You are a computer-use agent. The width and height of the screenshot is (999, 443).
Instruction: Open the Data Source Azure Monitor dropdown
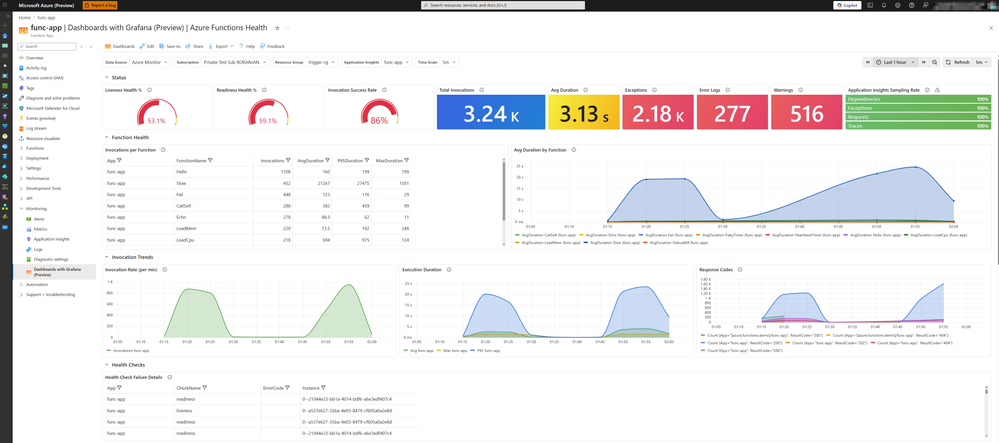coord(150,62)
